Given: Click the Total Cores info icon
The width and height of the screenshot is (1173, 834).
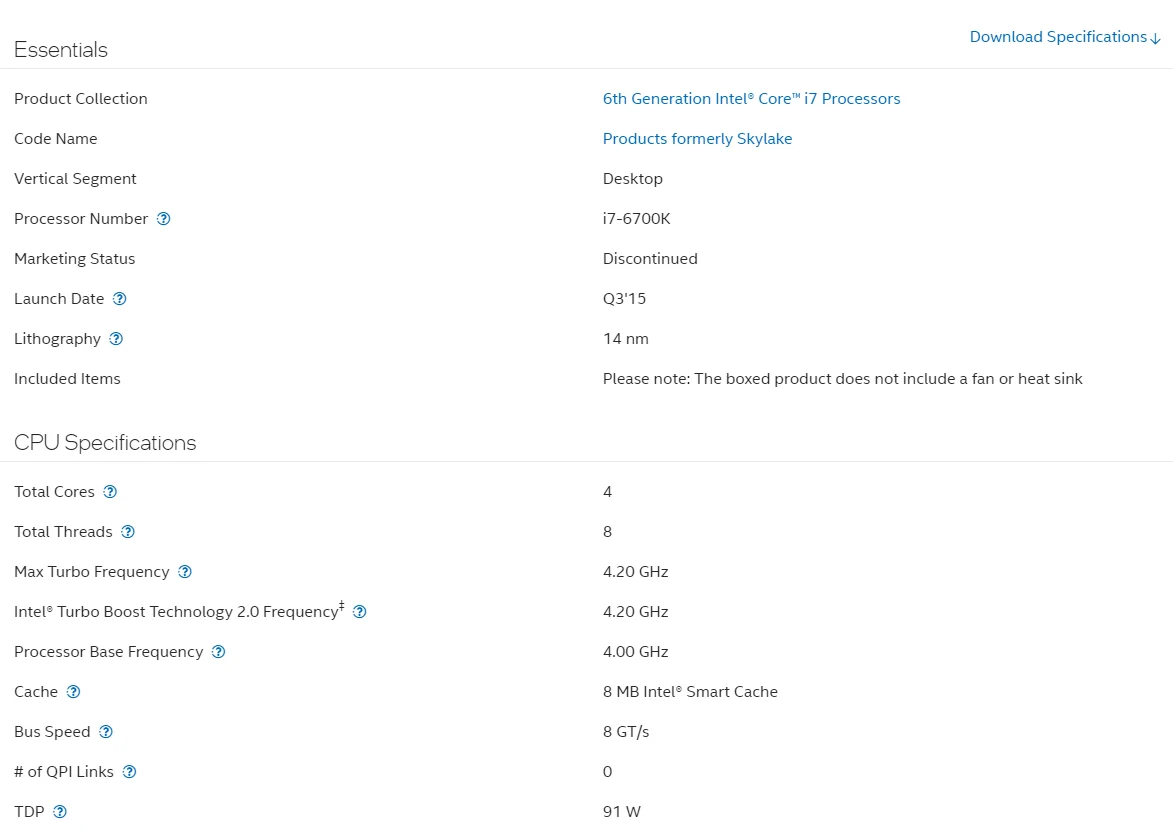Looking at the screenshot, I should [110, 491].
